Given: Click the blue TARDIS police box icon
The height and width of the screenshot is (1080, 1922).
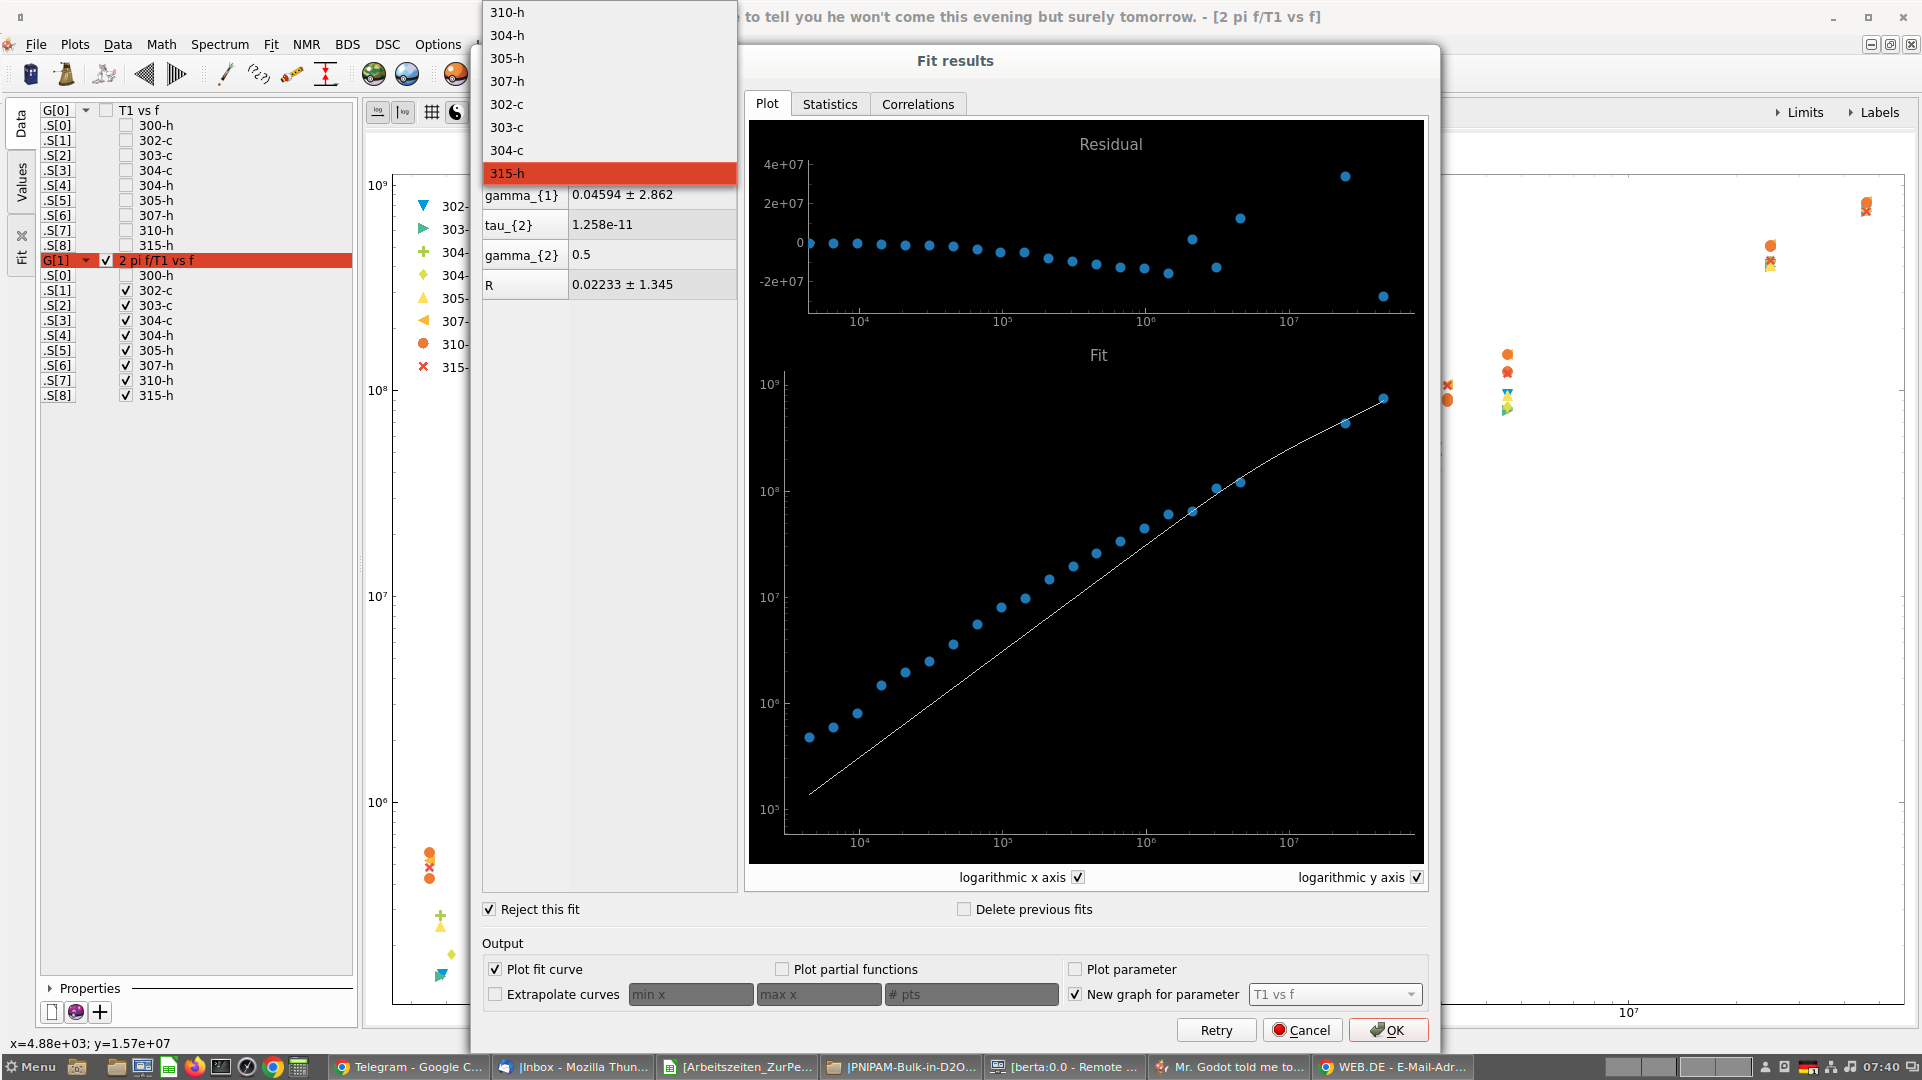Looking at the screenshot, I should click(31, 74).
